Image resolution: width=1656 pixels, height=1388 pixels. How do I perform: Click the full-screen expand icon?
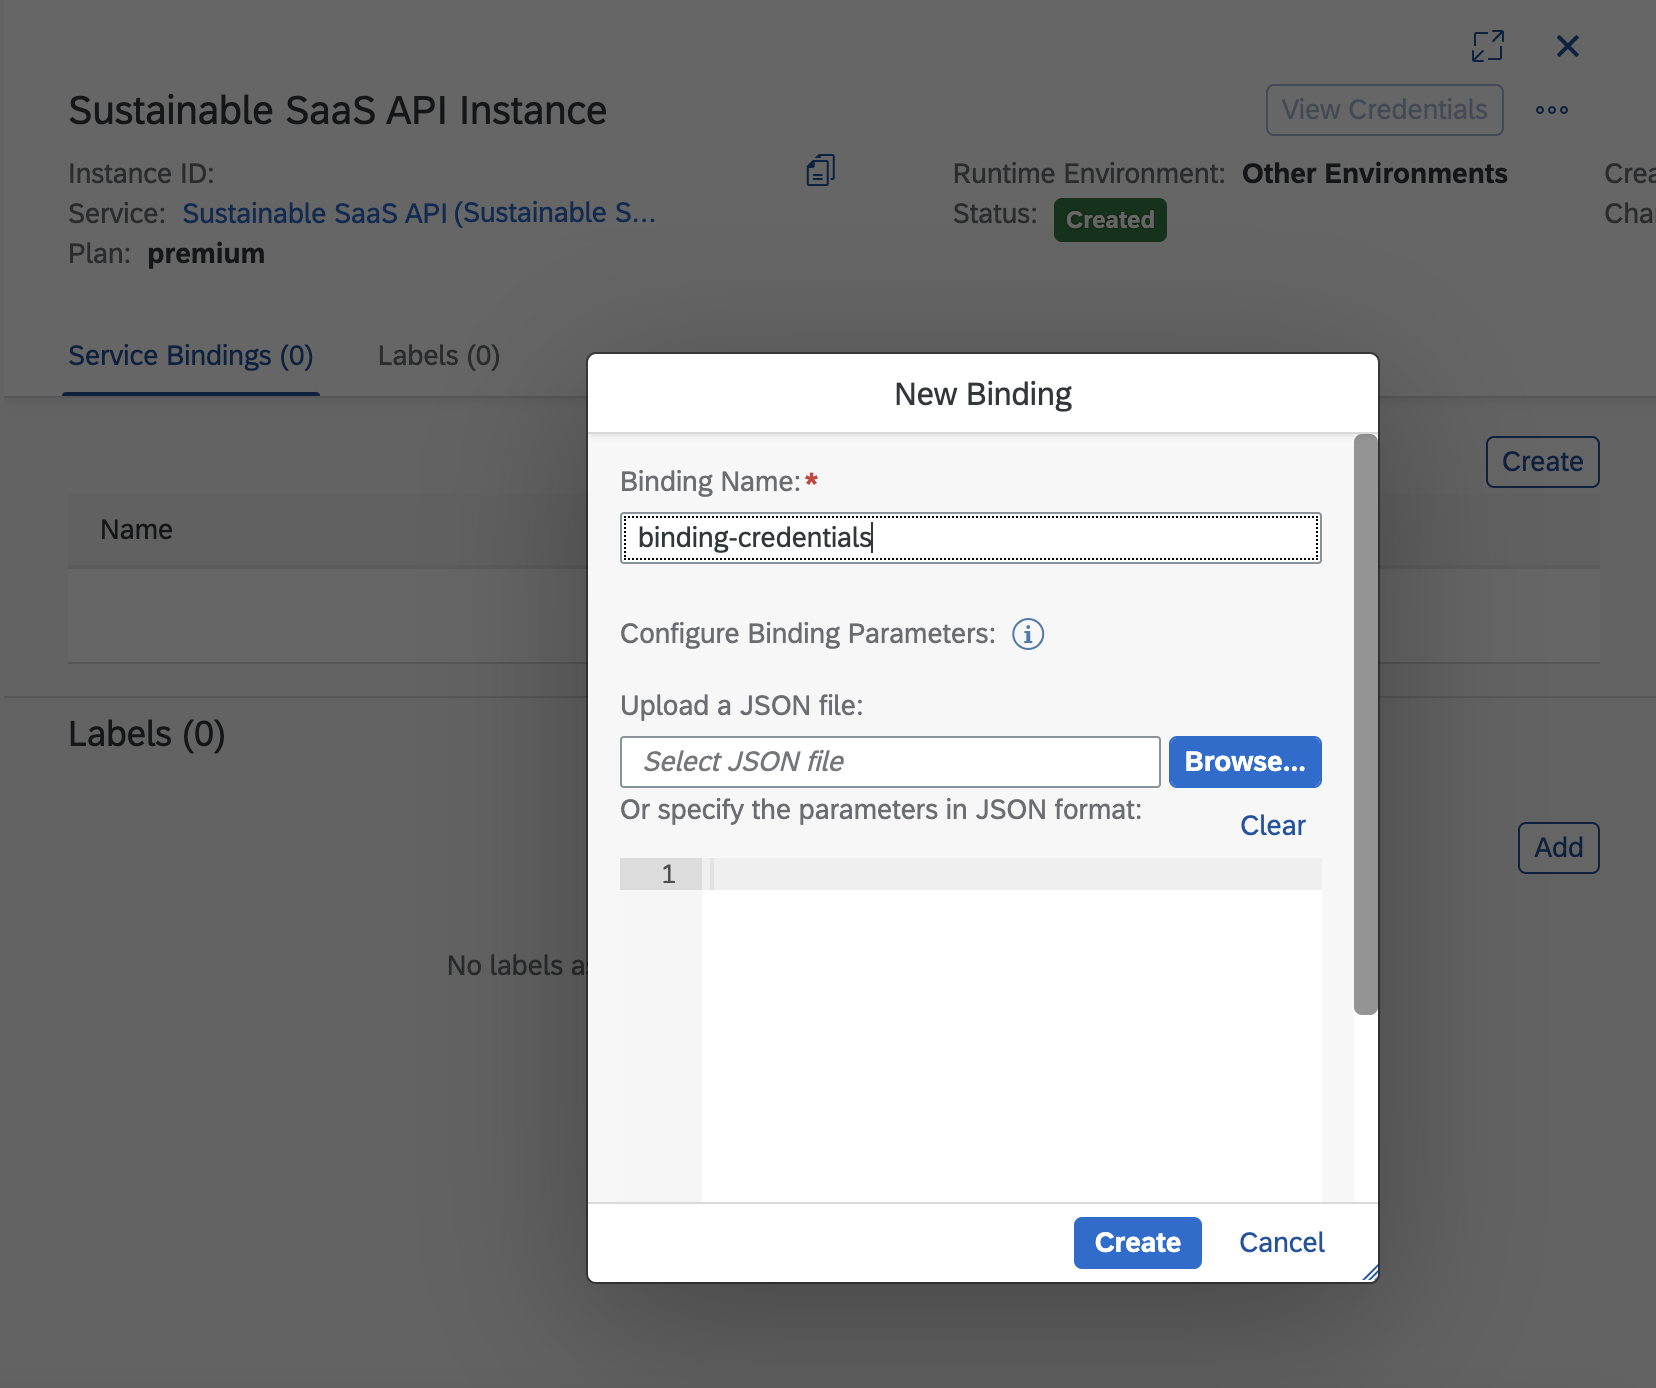(x=1487, y=46)
